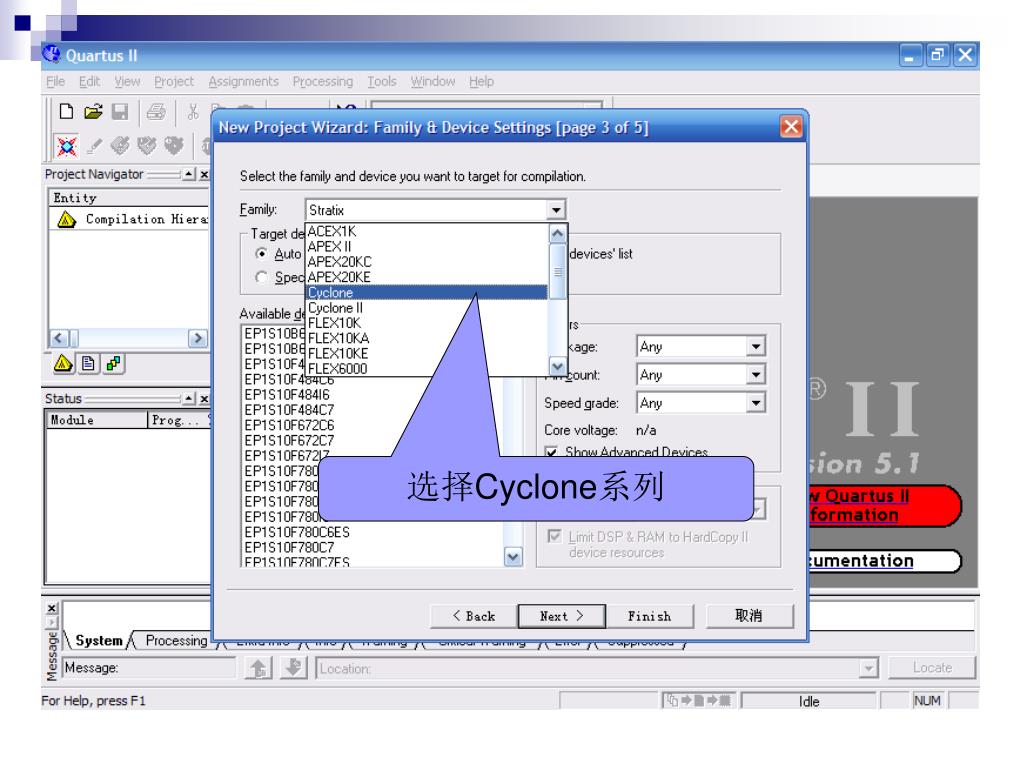Viewport: 1024px width, 768px height.
Task: Click the Save toolbar icon
Action: click(x=120, y=112)
